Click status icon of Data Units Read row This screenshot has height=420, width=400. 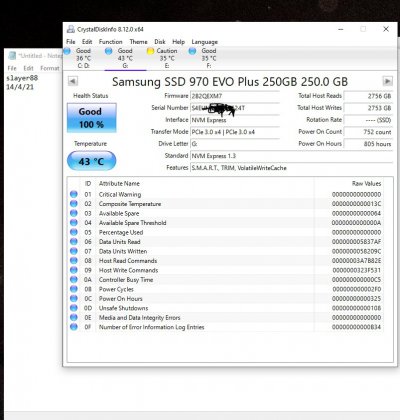click(x=74, y=242)
